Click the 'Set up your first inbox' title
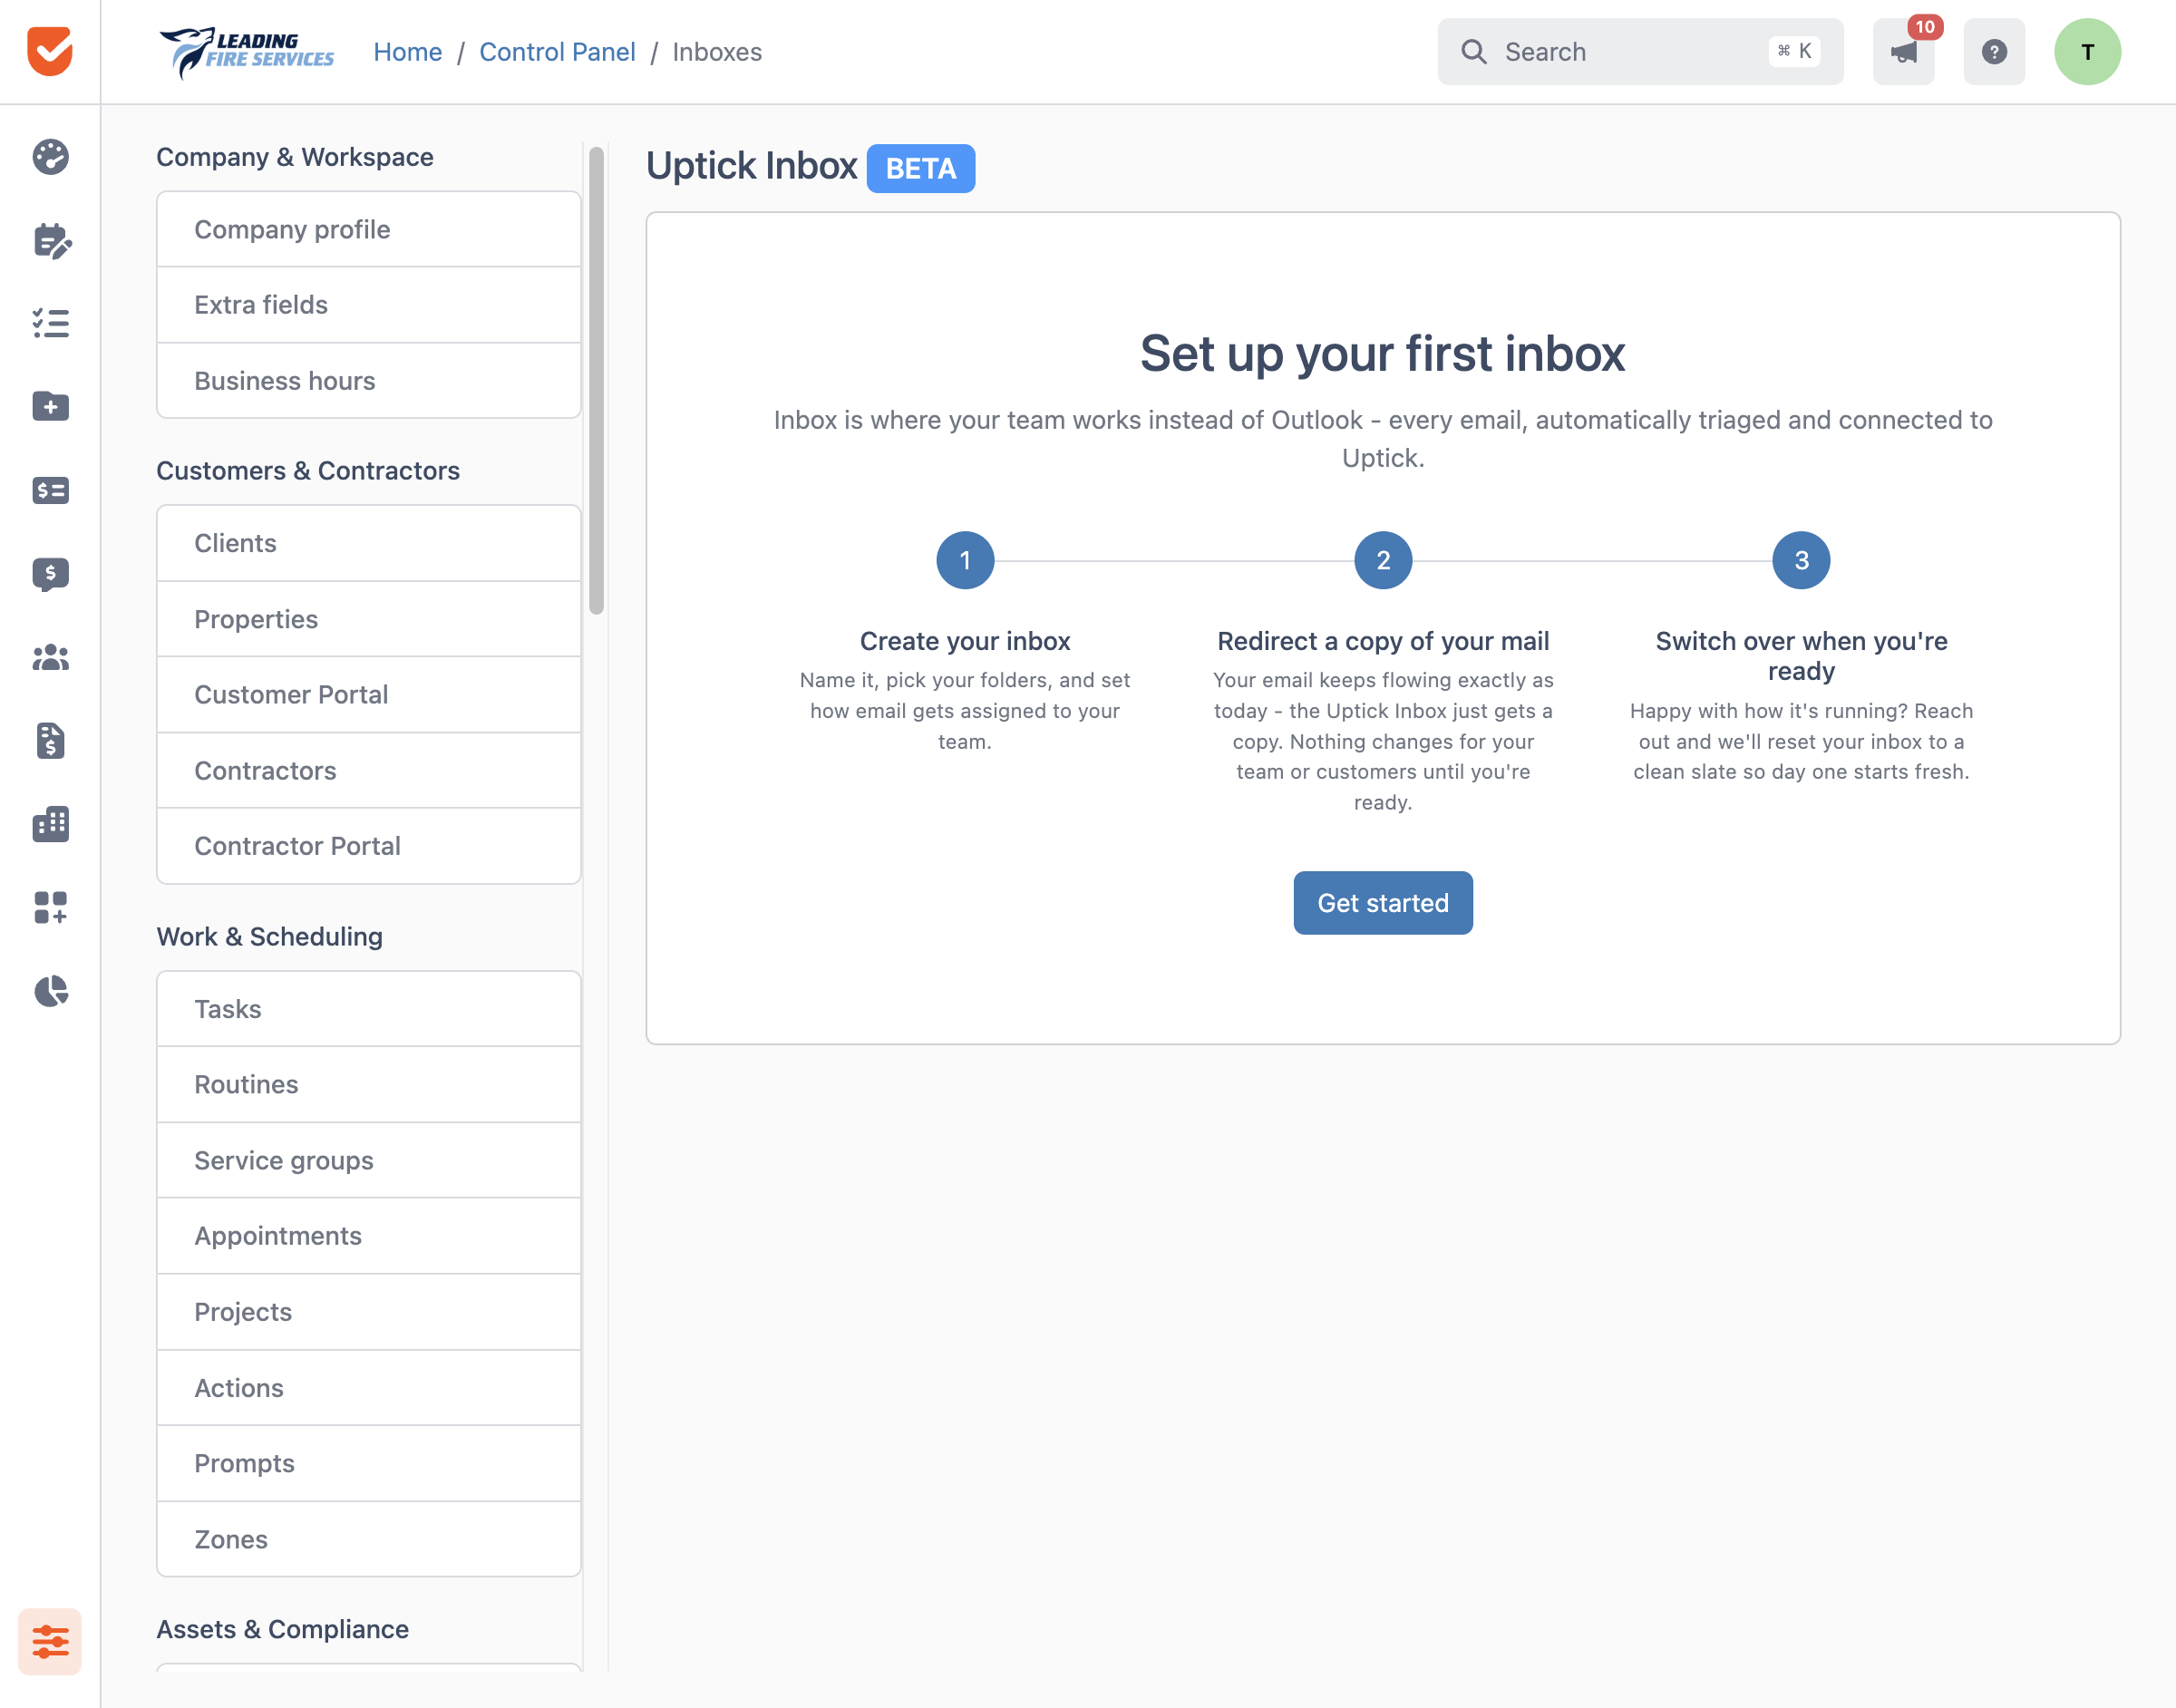 point(1383,354)
